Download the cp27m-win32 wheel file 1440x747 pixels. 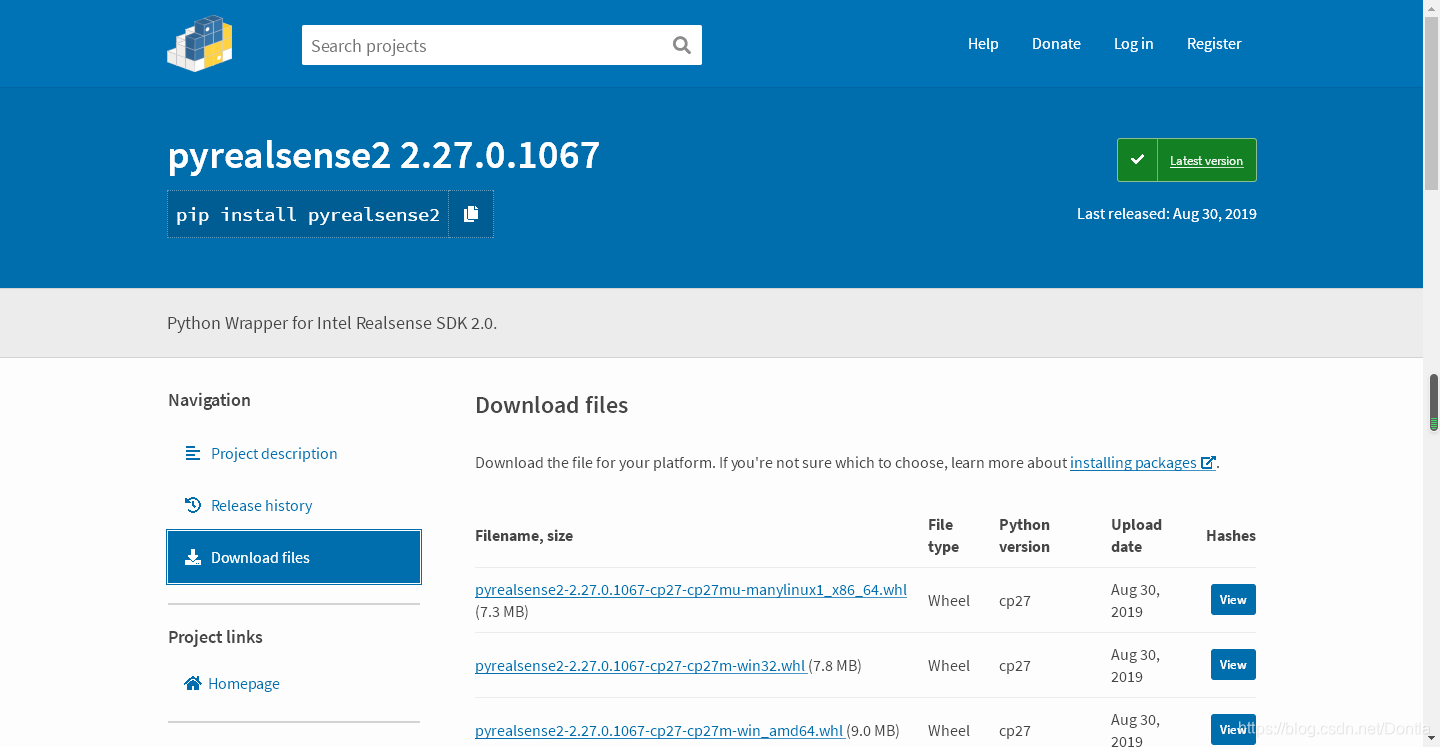tap(640, 665)
